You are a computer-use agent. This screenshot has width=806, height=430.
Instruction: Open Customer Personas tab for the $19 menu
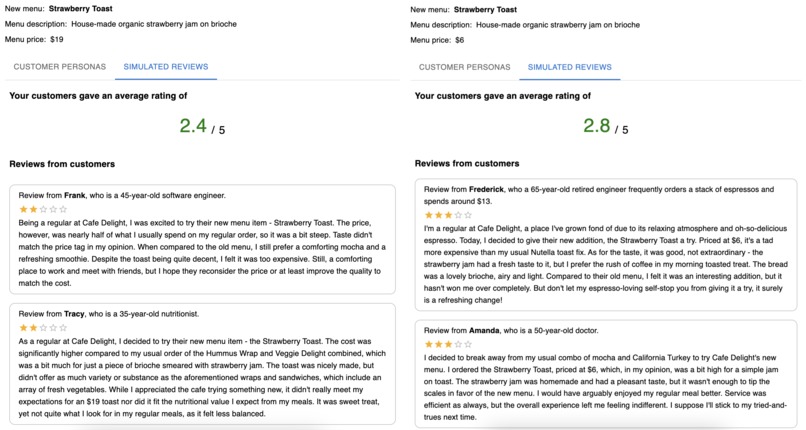coord(56,67)
